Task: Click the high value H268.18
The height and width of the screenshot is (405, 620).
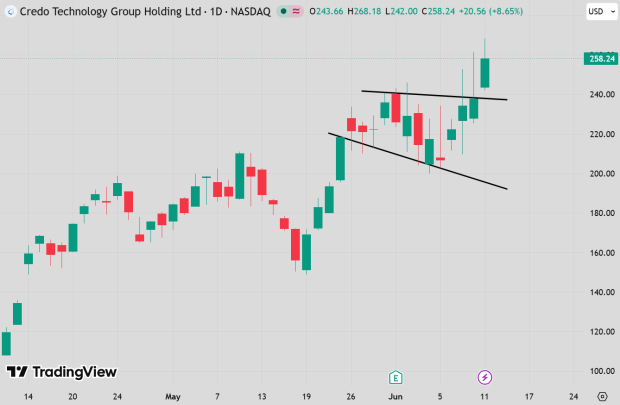Action: [364, 11]
